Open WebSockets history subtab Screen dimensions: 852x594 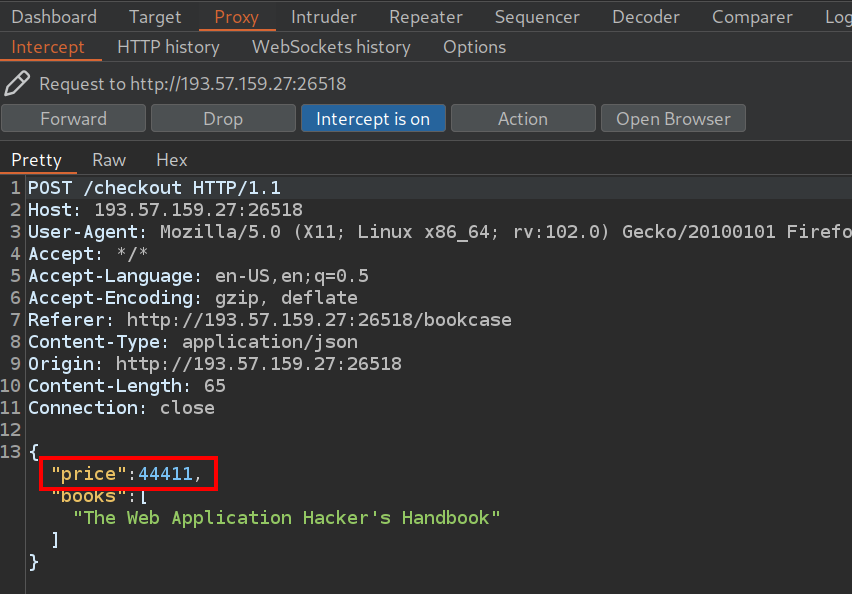[x=331, y=47]
